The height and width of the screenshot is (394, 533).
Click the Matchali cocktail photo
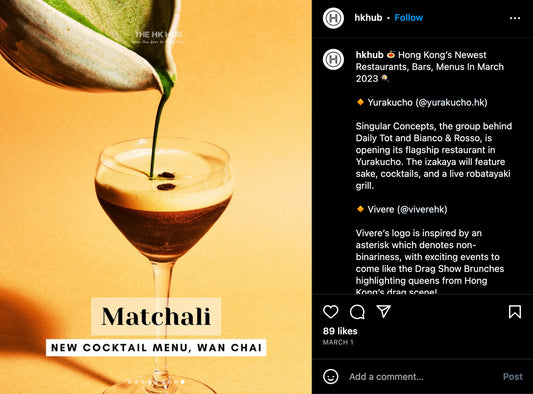tap(156, 197)
